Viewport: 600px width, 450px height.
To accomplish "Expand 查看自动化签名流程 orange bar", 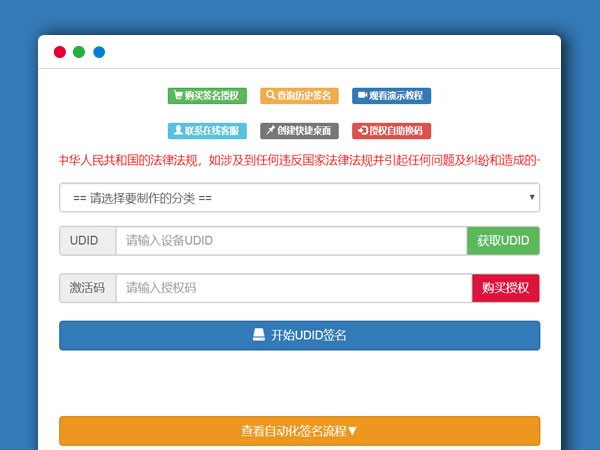I will (x=299, y=431).
